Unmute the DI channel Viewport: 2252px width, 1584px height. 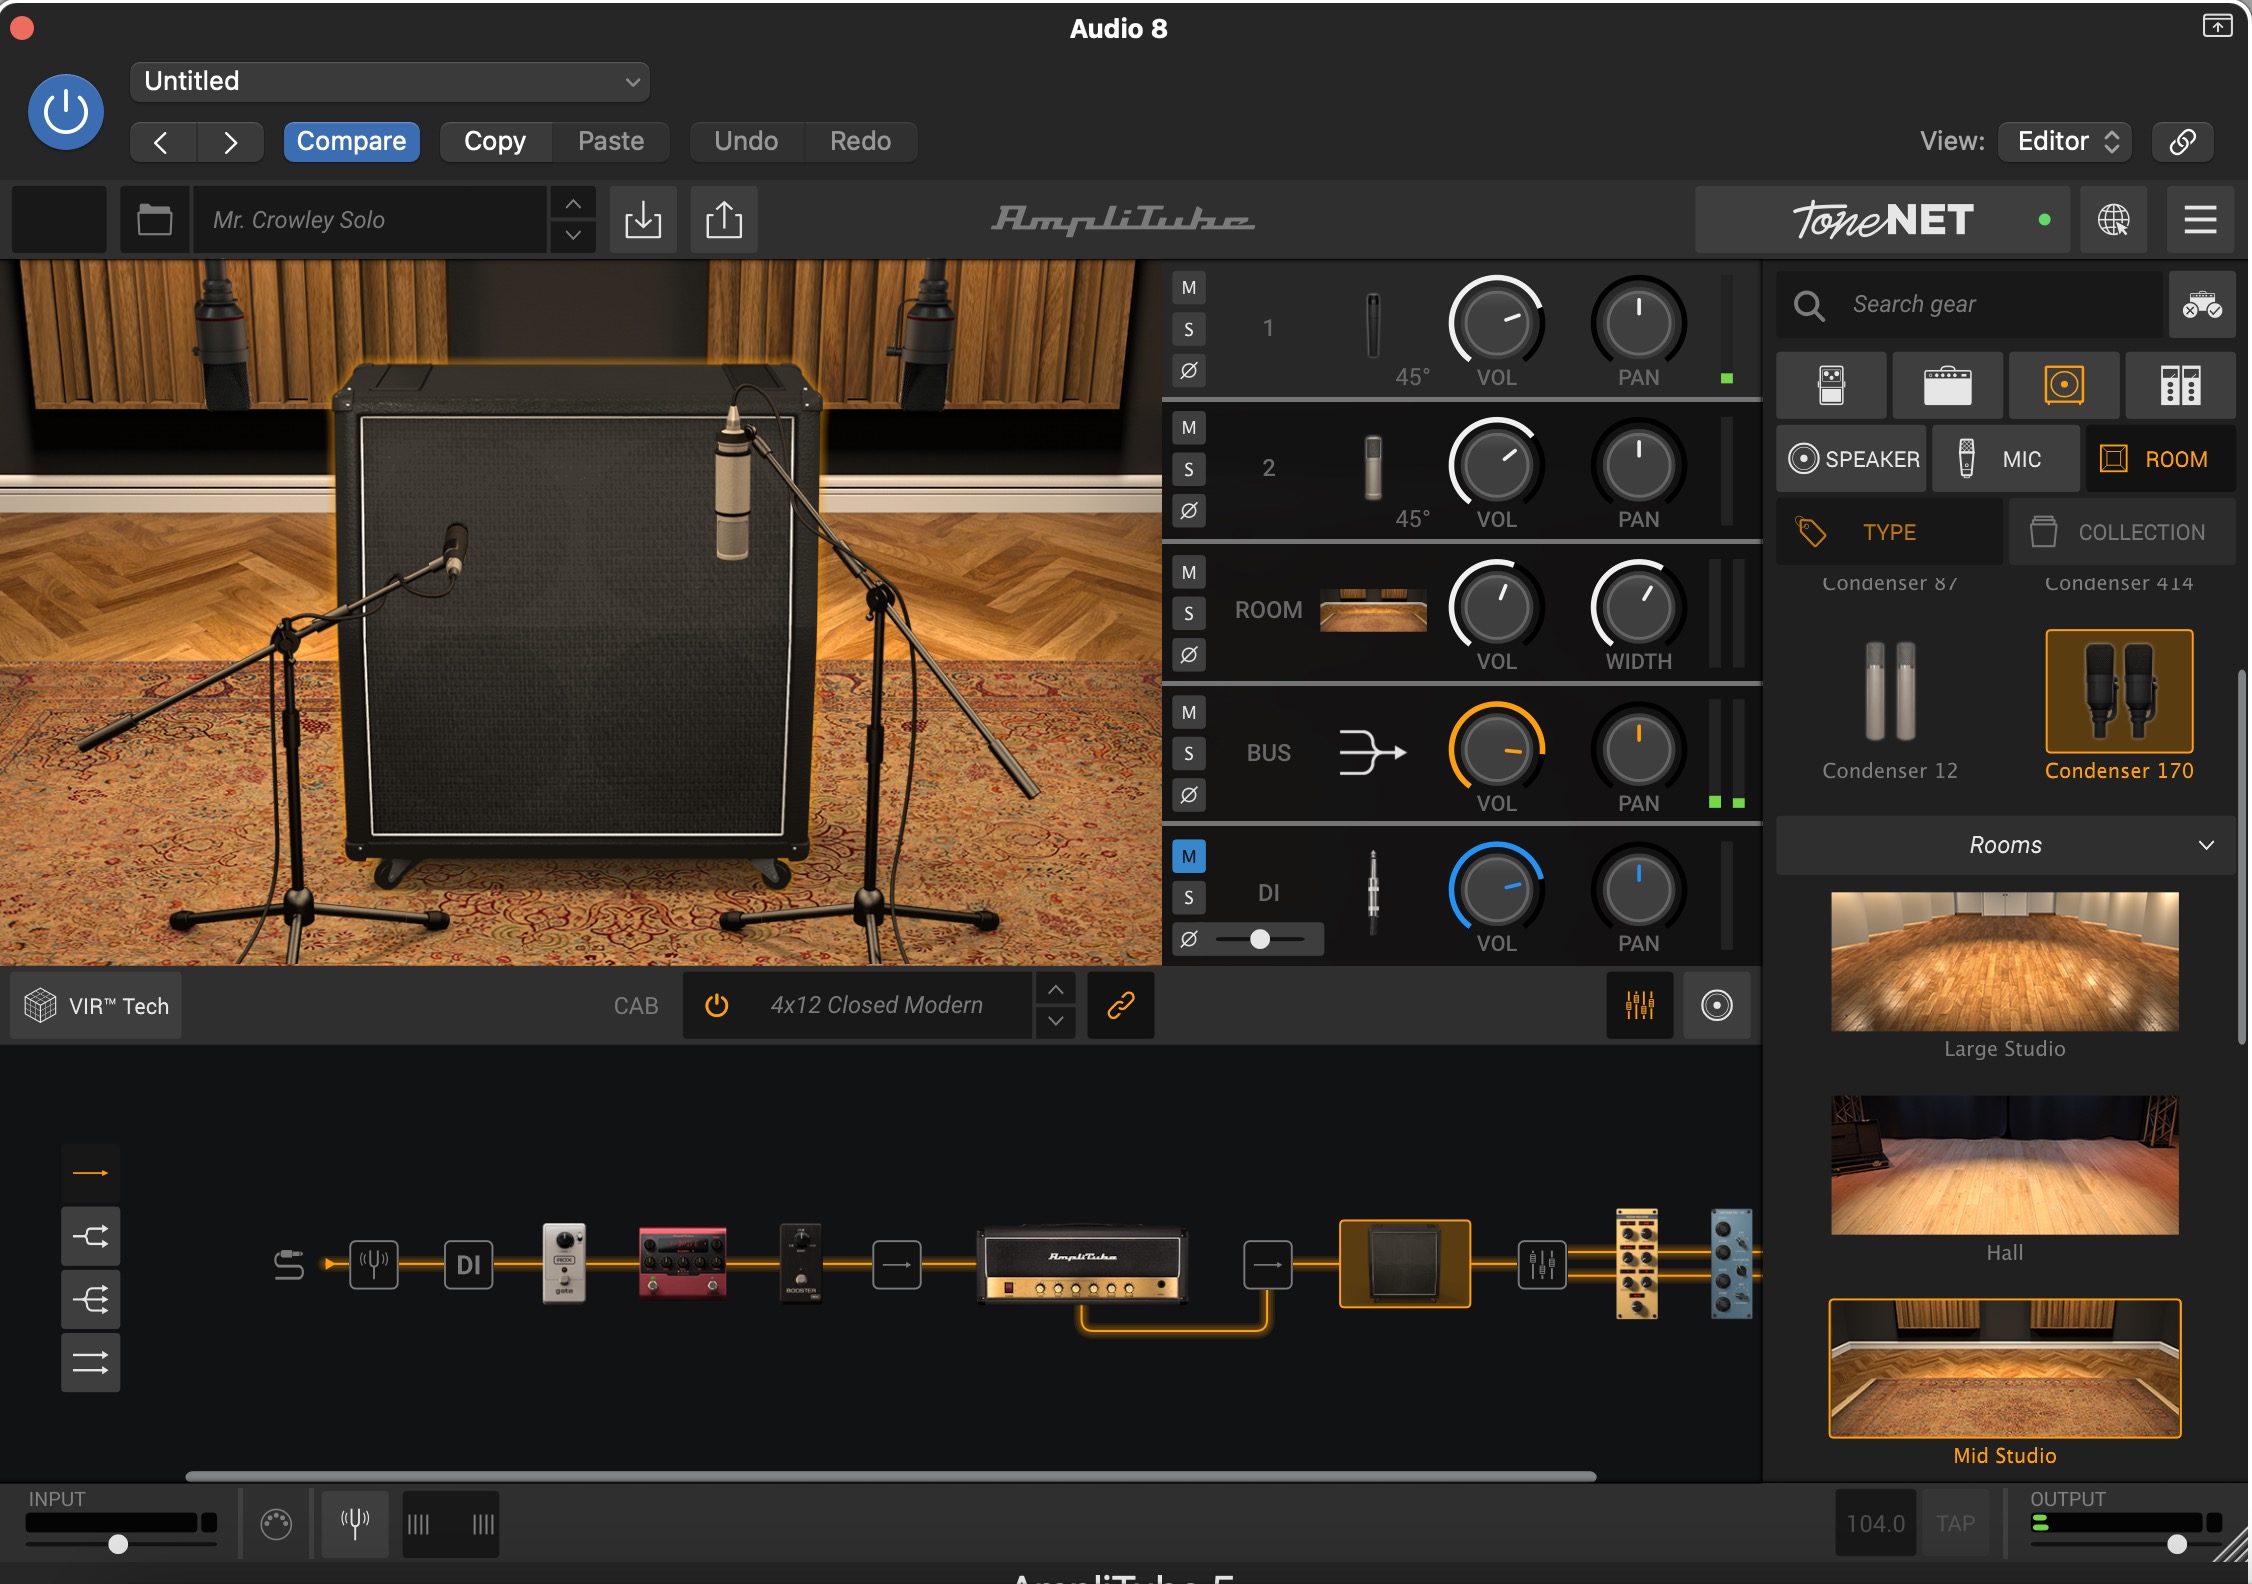[x=1189, y=856]
